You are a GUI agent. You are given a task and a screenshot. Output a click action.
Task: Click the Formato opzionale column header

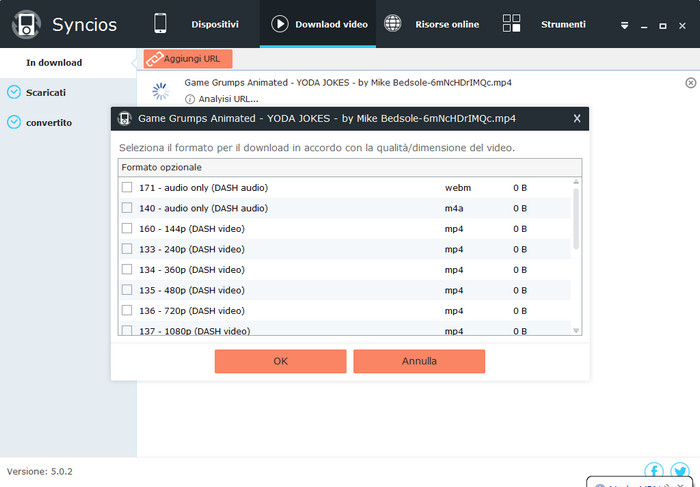350,167
